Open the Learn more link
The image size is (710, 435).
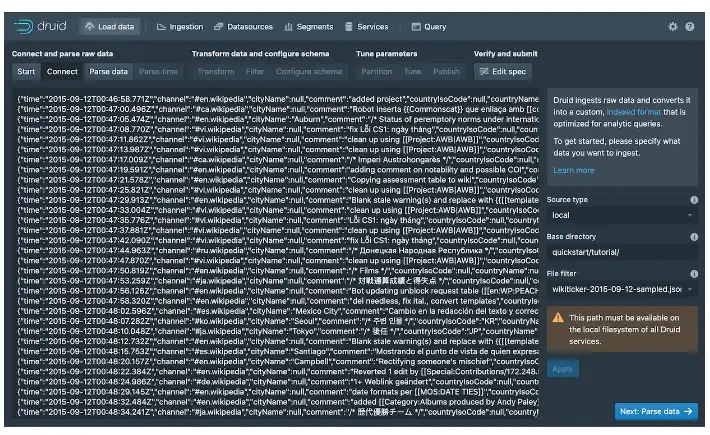(x=573, y=170)
